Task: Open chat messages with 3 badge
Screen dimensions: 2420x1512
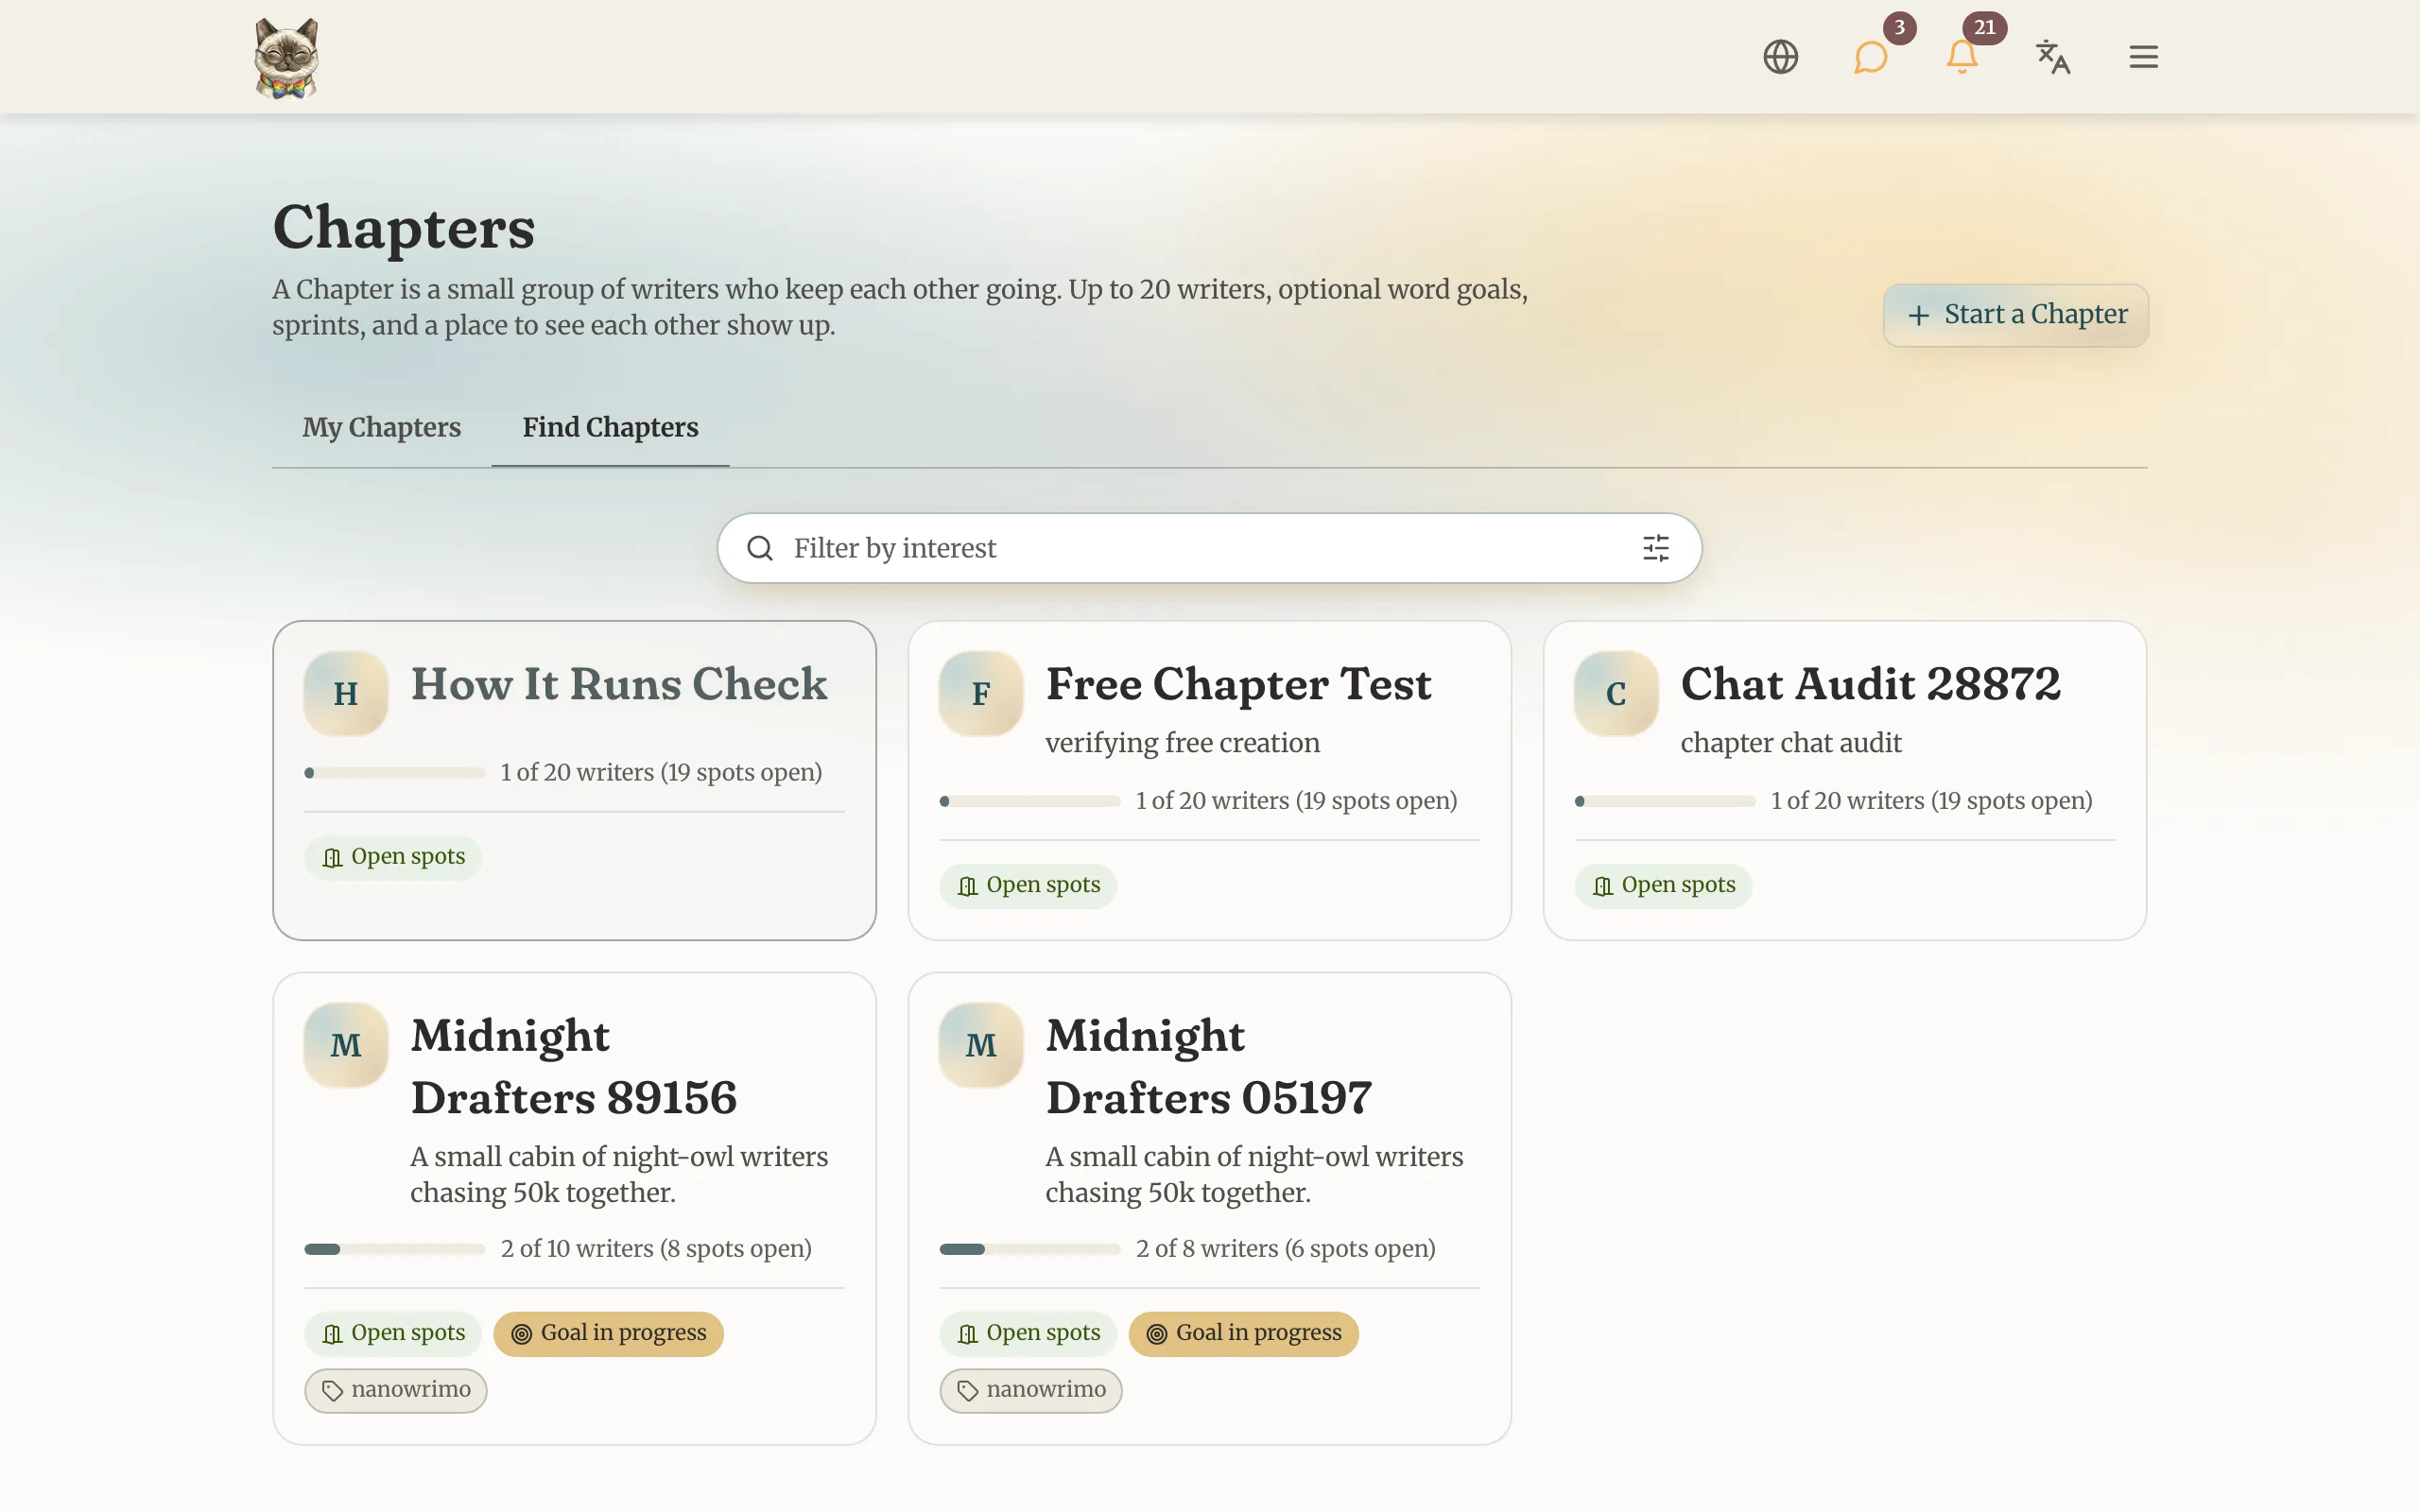Action: click(x=1870, y=57)
